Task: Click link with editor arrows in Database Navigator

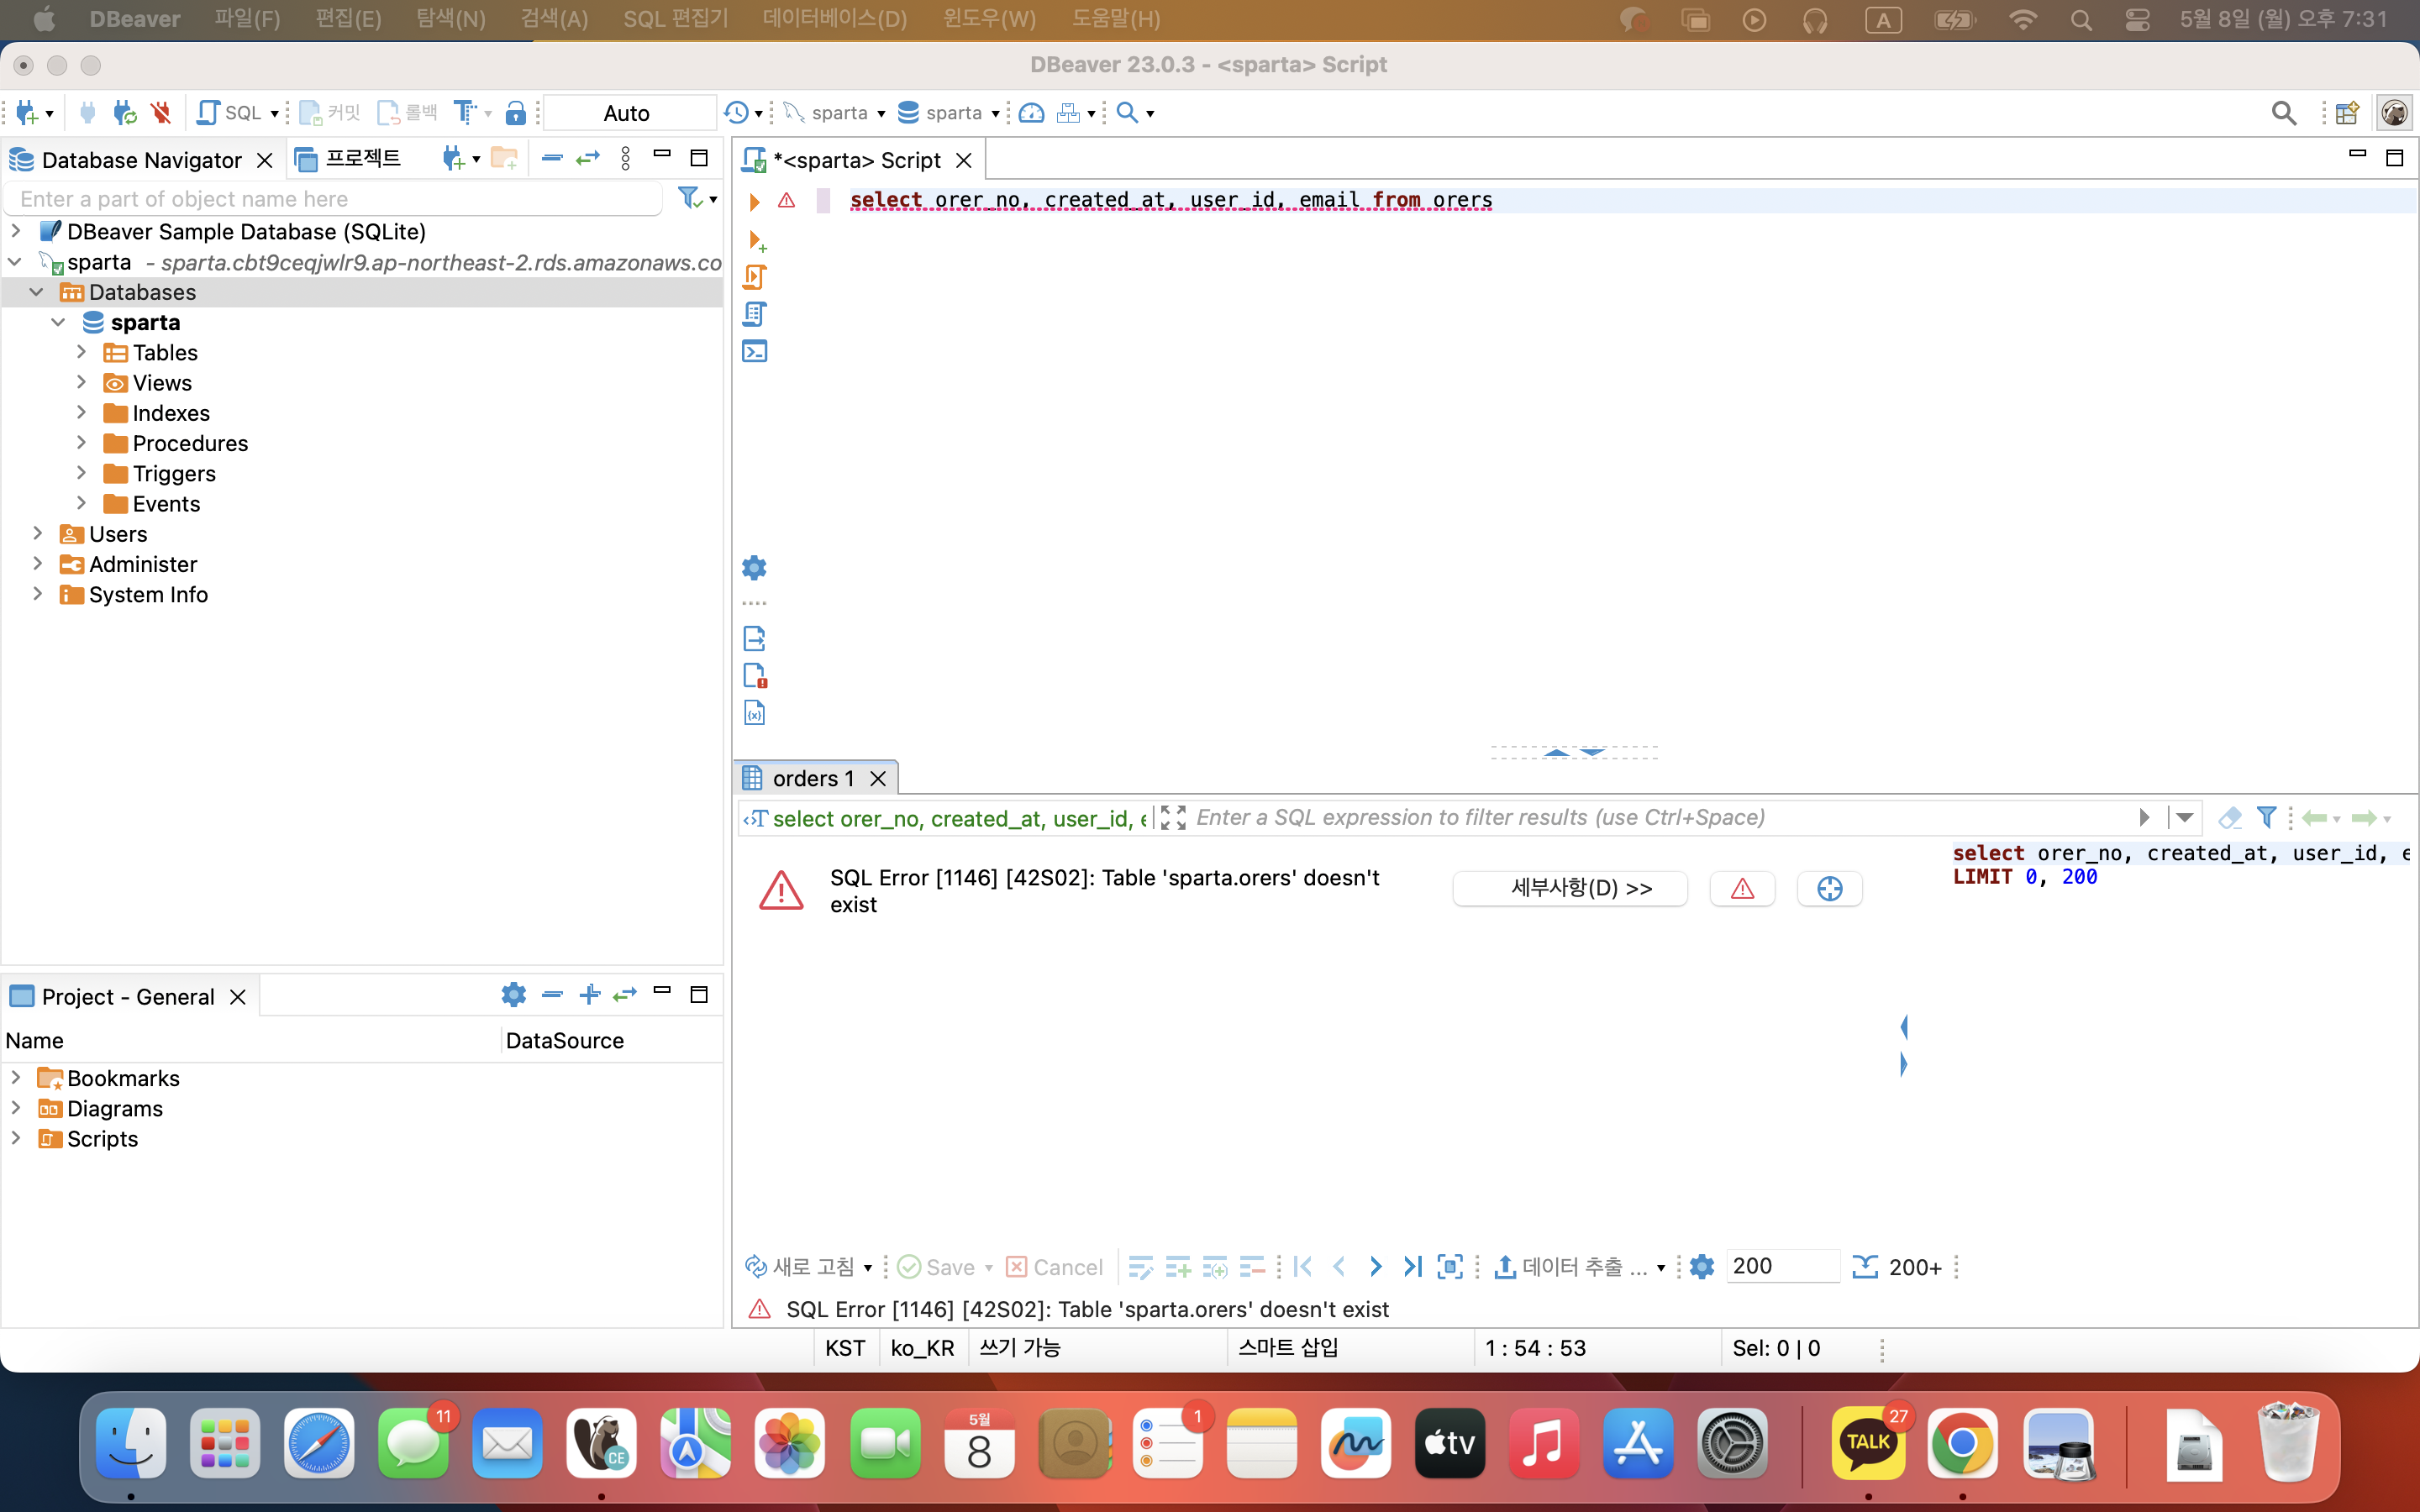Action: point(588,159)
